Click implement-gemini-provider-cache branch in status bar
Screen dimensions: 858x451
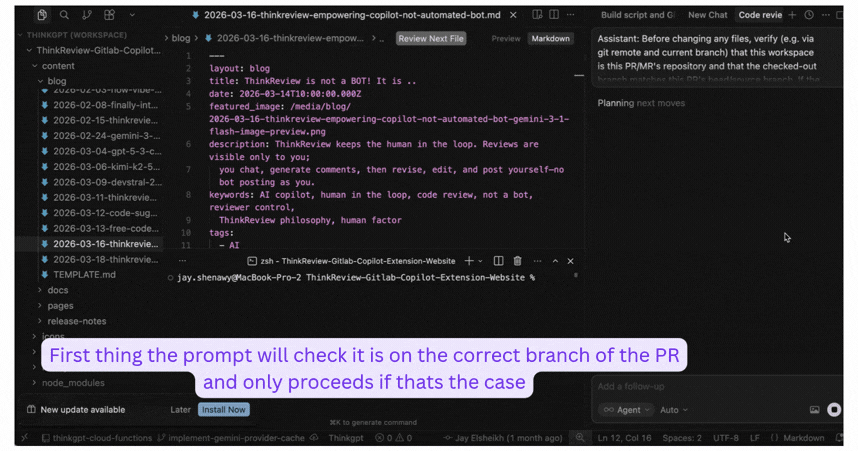(231, 438)
